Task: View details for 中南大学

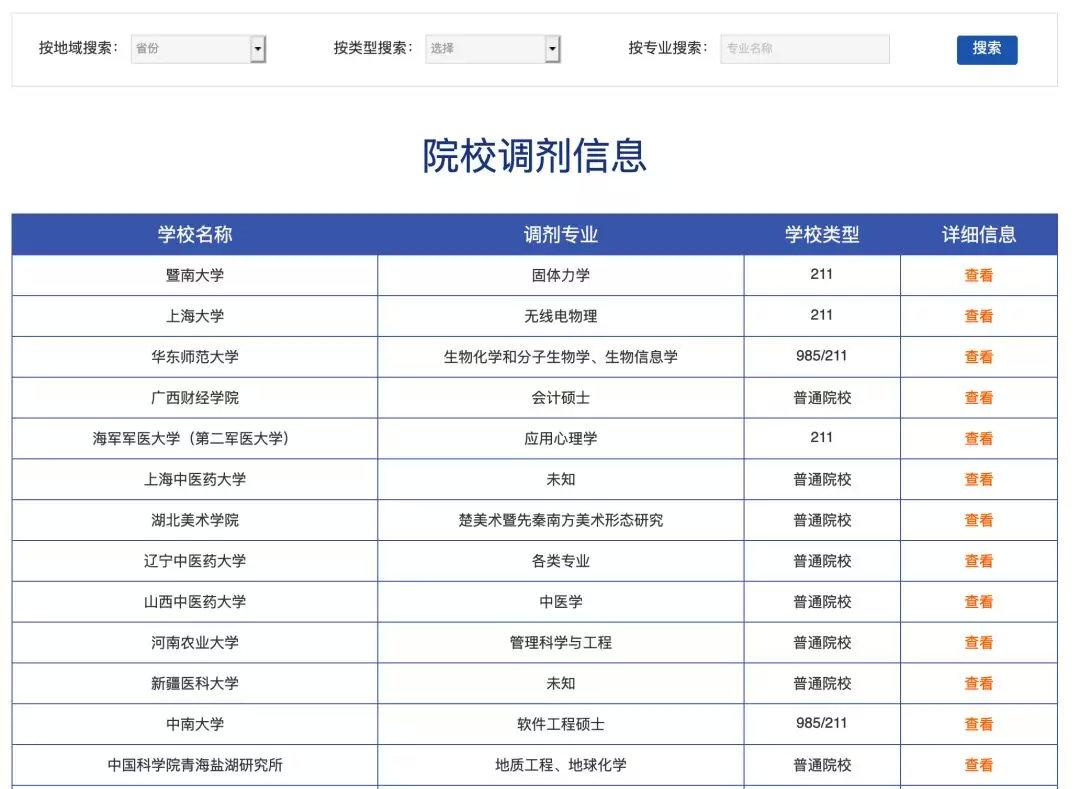Action: click(x=979, y=724)
